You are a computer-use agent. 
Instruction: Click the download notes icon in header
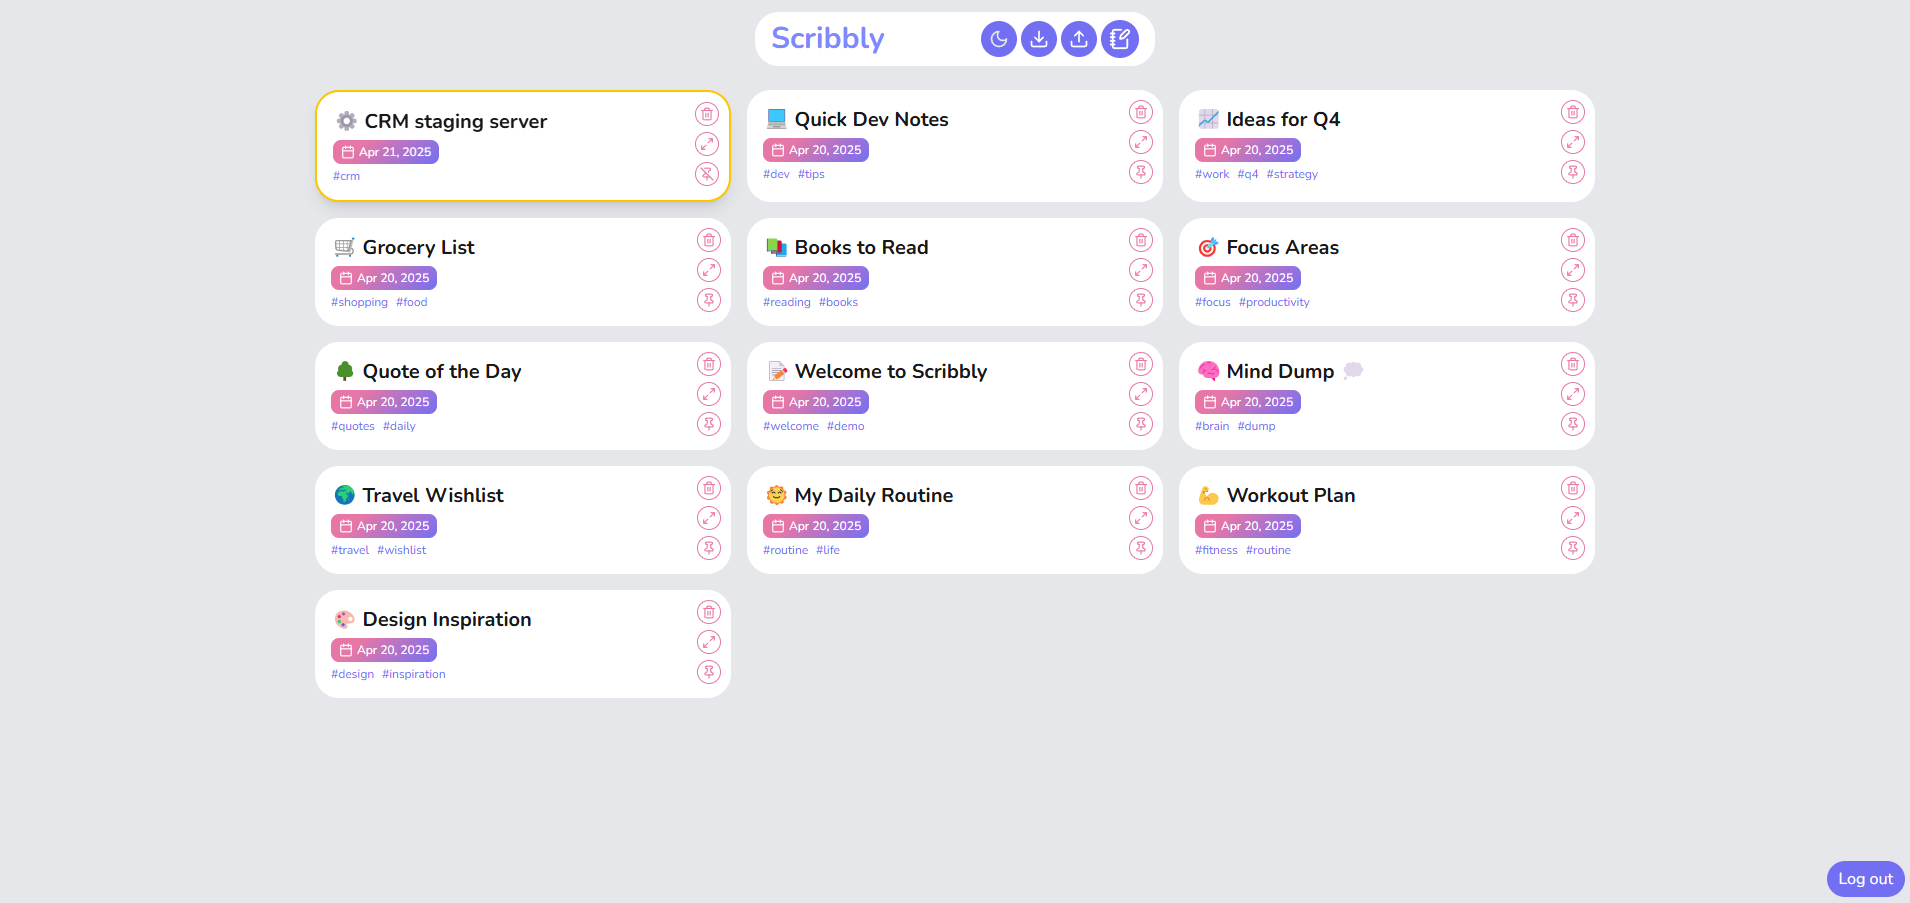(x=1039, y=39)
